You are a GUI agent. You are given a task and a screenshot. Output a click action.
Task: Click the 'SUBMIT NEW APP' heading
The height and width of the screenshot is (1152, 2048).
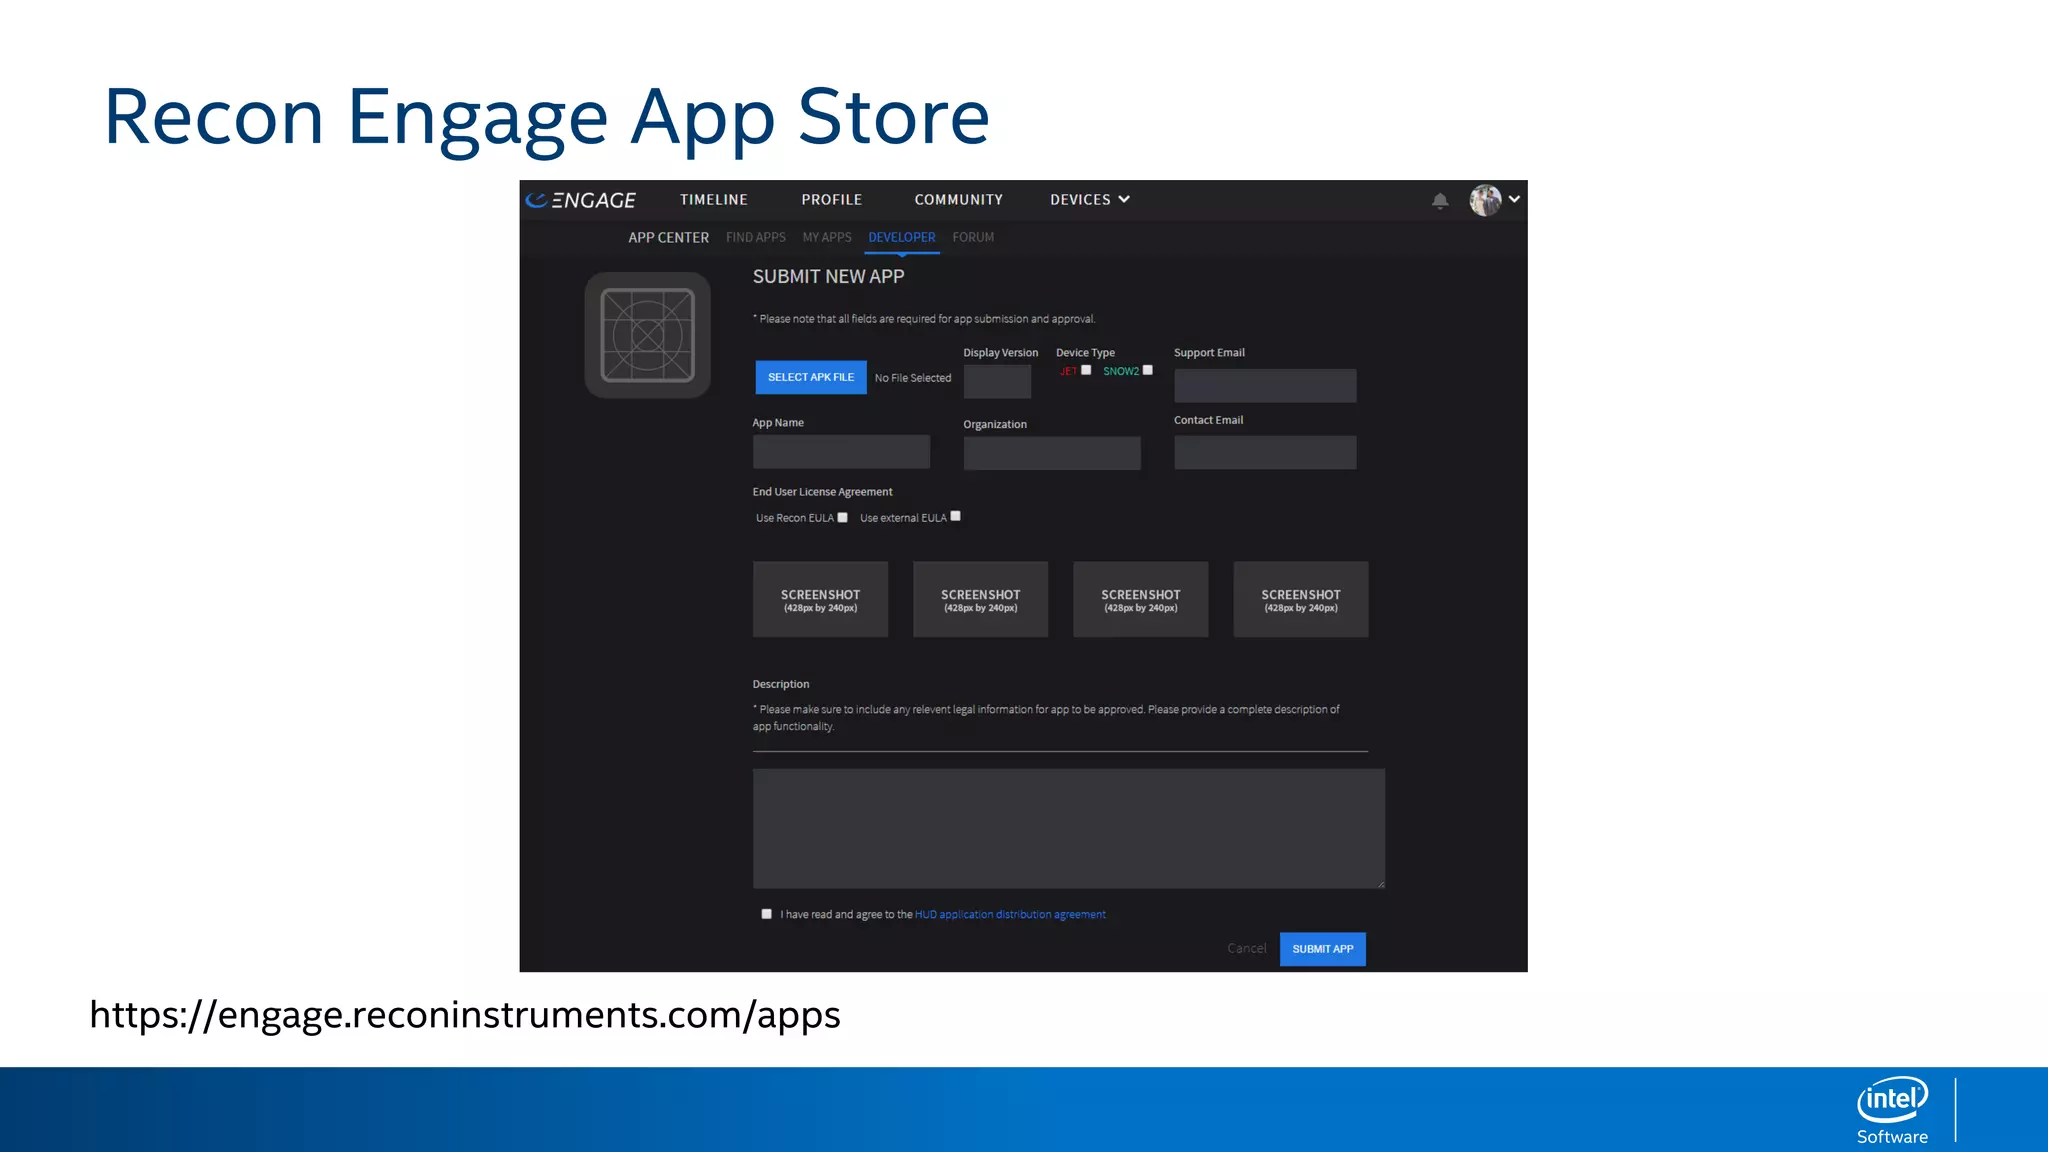tap(829, 277)
